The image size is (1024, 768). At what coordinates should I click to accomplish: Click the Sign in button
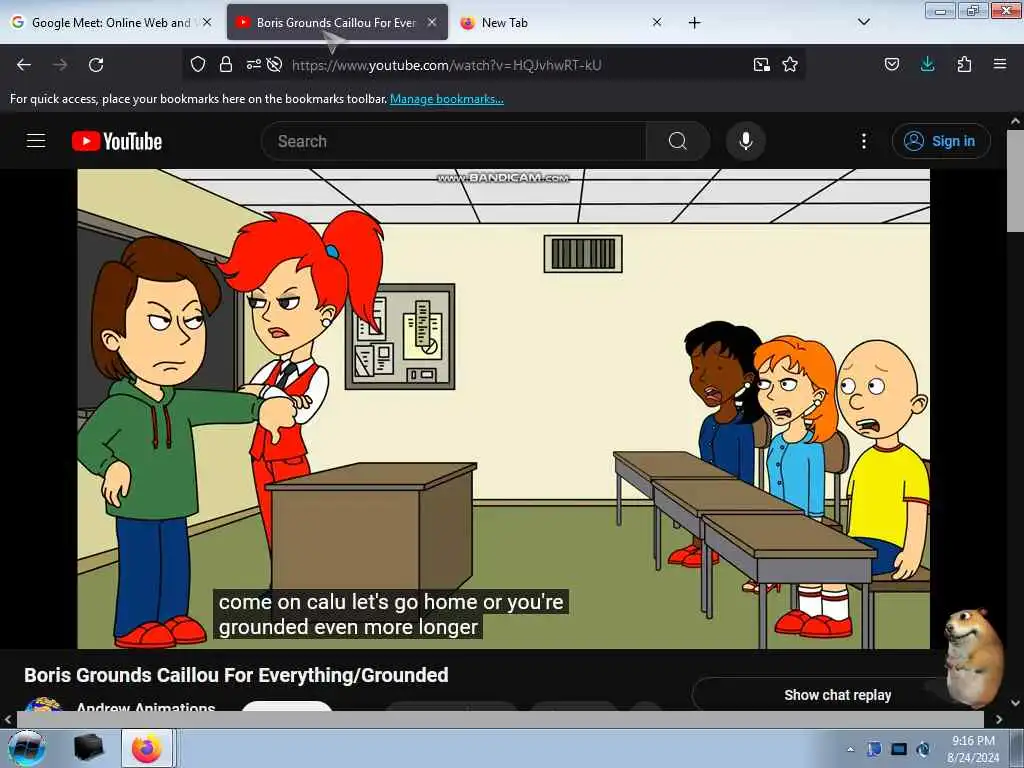(941, 141)
